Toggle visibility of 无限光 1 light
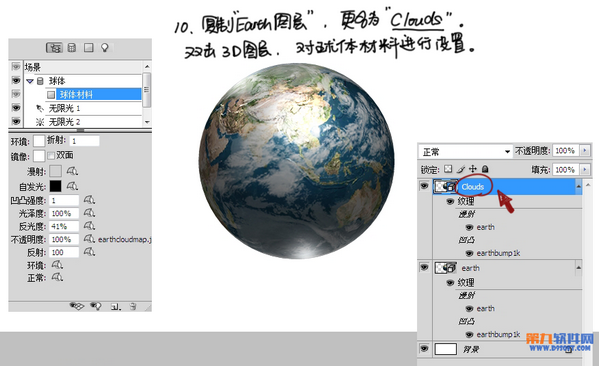The image size is (599, 366). [x=16, y=108]
